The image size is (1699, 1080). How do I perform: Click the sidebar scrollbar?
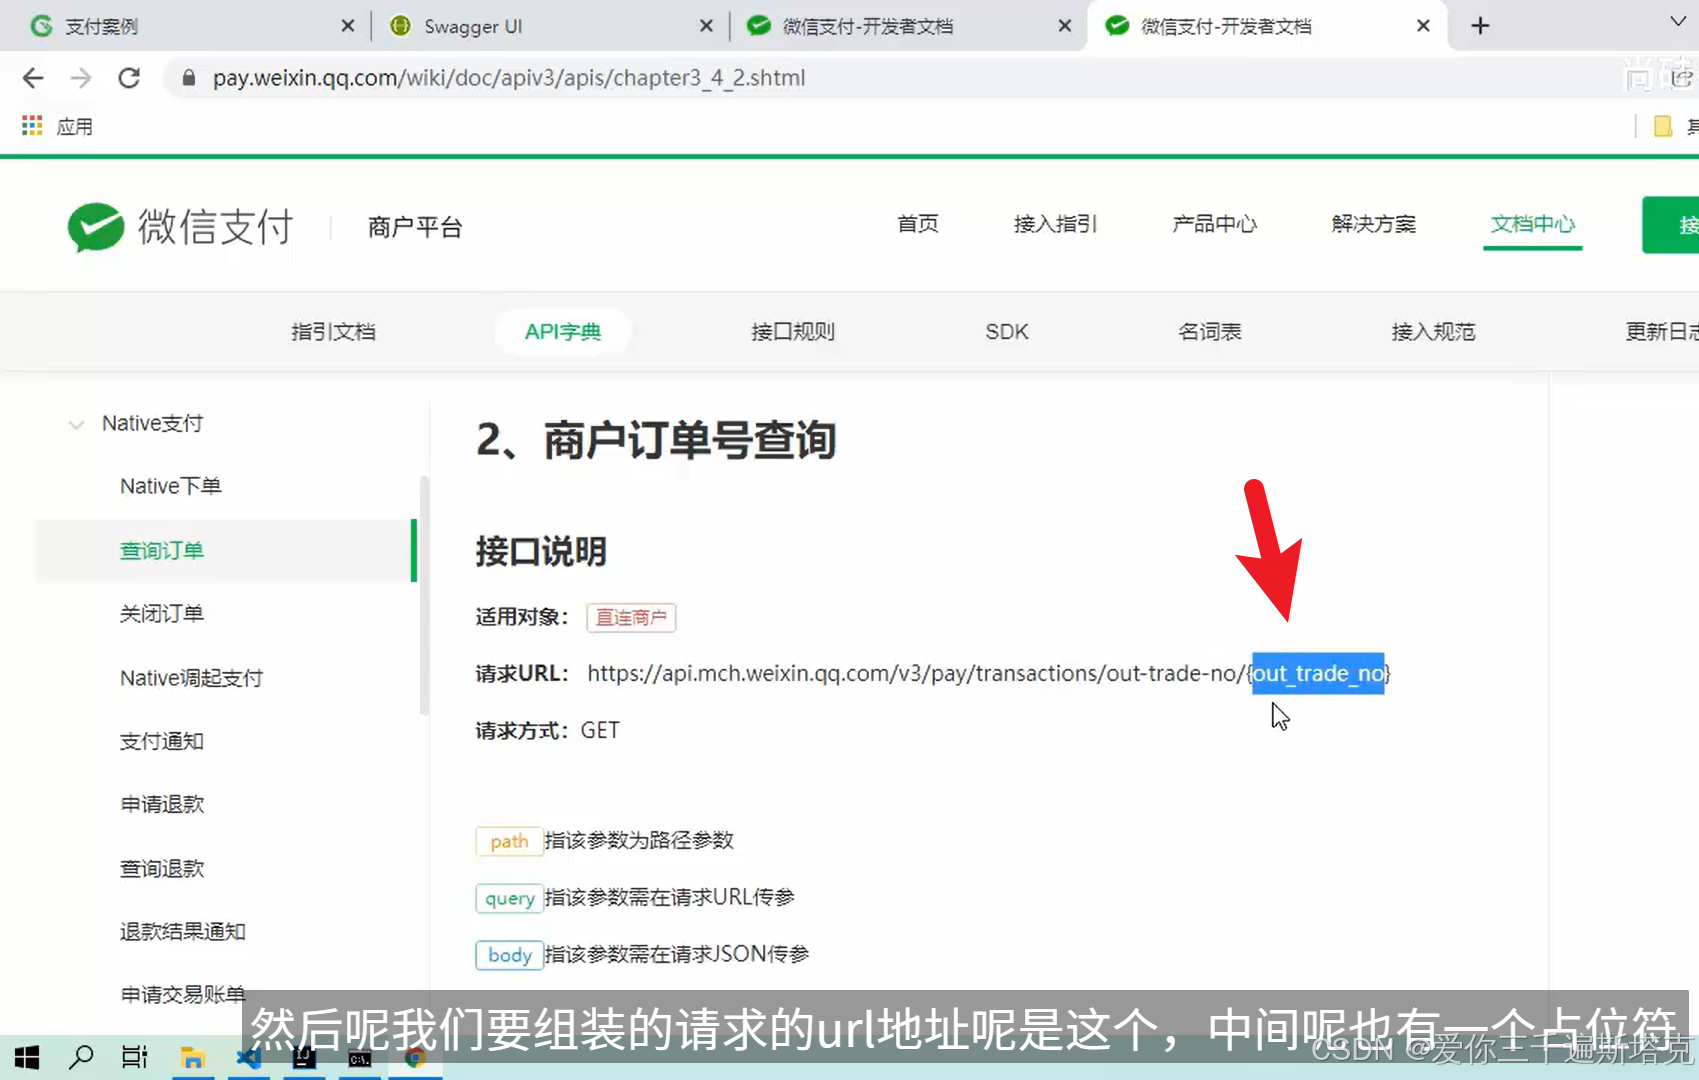[424, 596]
